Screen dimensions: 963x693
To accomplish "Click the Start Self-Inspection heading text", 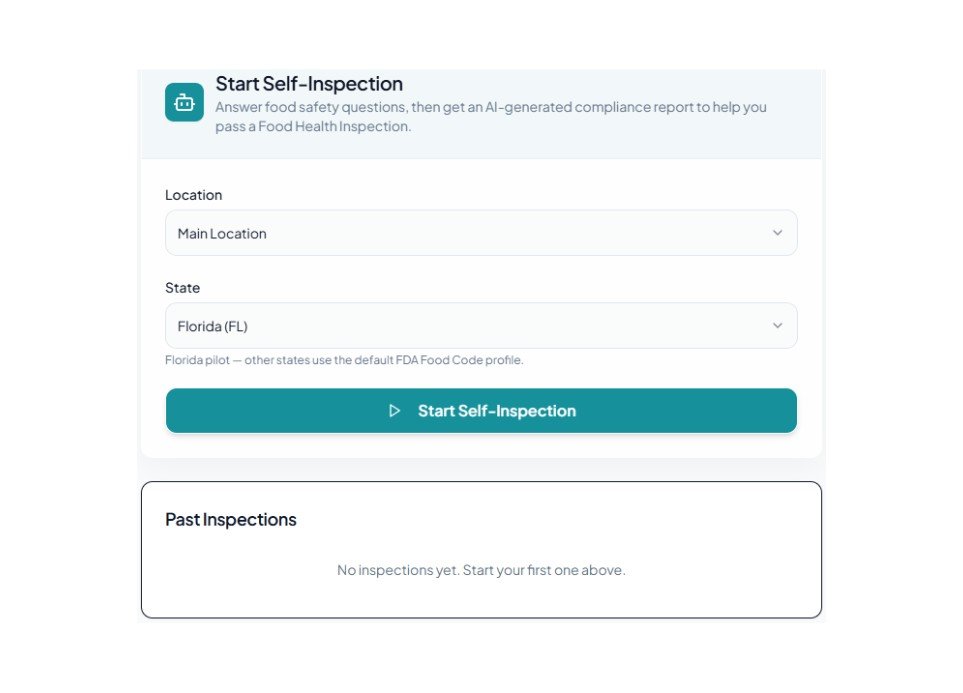I will coord(309,84).
